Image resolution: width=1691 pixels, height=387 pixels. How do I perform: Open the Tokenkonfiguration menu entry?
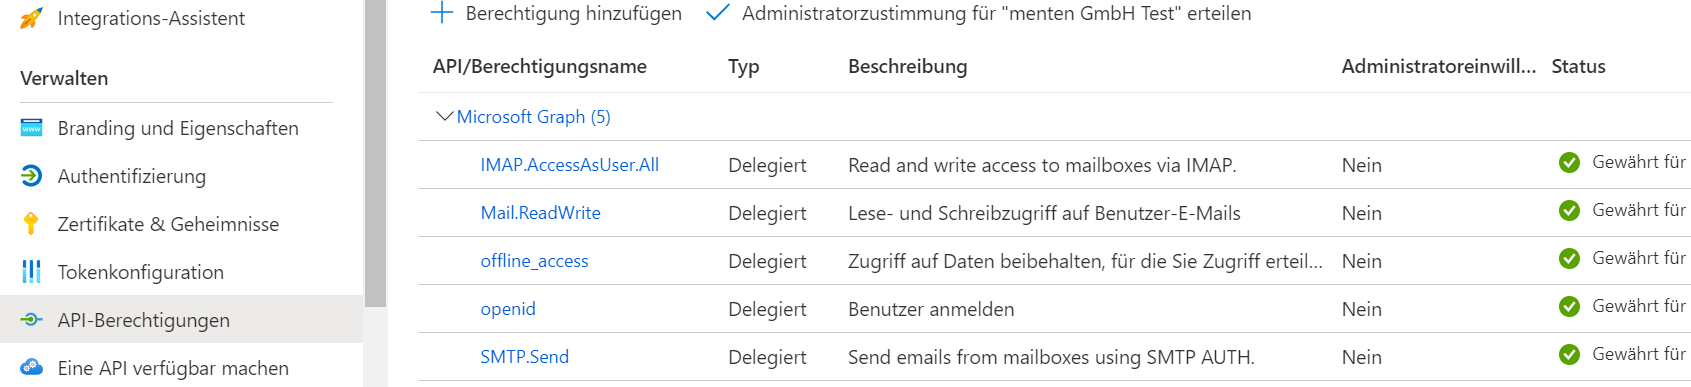[141, 272]
